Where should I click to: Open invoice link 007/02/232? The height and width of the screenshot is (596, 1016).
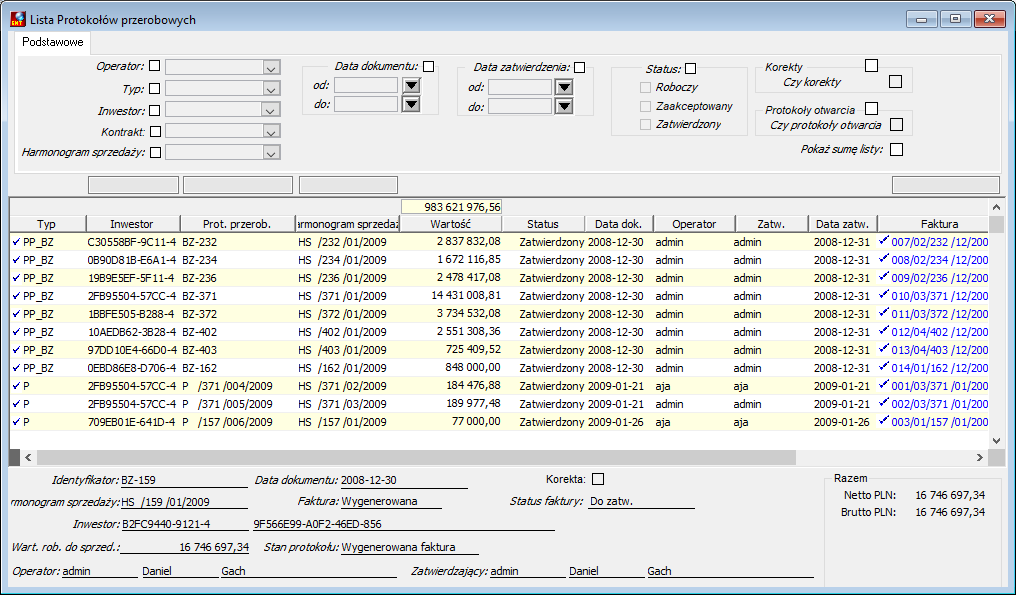coord(940,242)
